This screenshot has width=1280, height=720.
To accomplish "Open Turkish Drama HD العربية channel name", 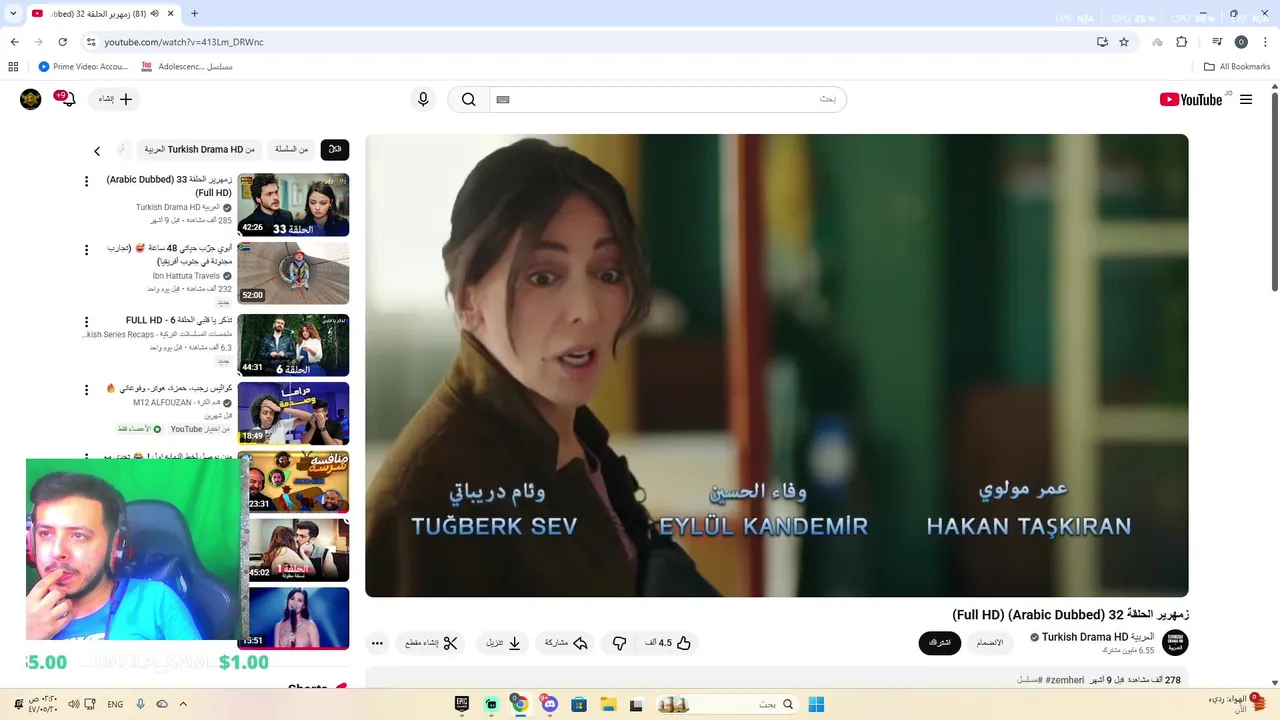I will (1098, 637).
